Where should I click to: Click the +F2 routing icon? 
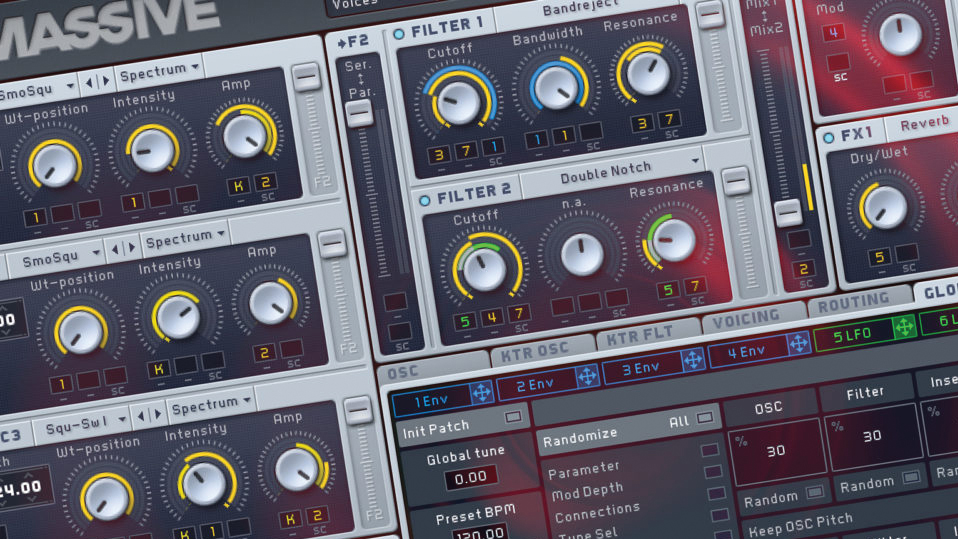click(x=353, y=42)
